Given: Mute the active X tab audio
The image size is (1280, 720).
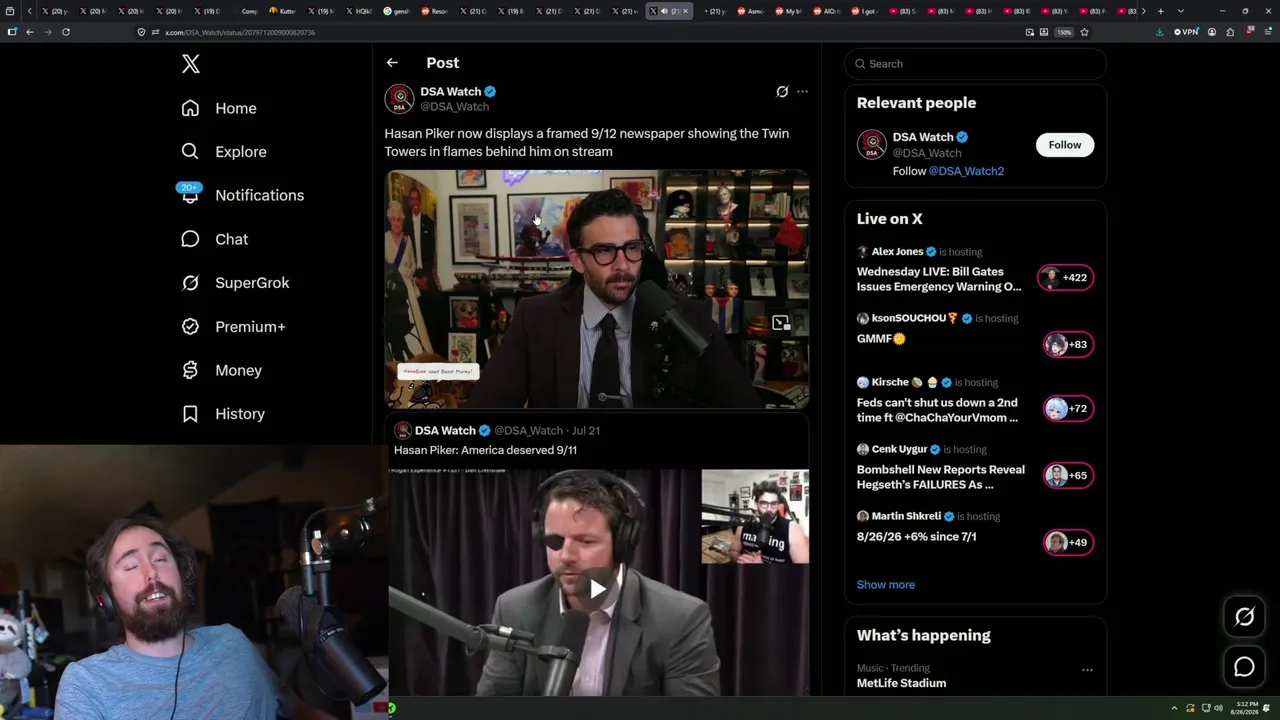Looking at the screenshot, I should 664,11.
